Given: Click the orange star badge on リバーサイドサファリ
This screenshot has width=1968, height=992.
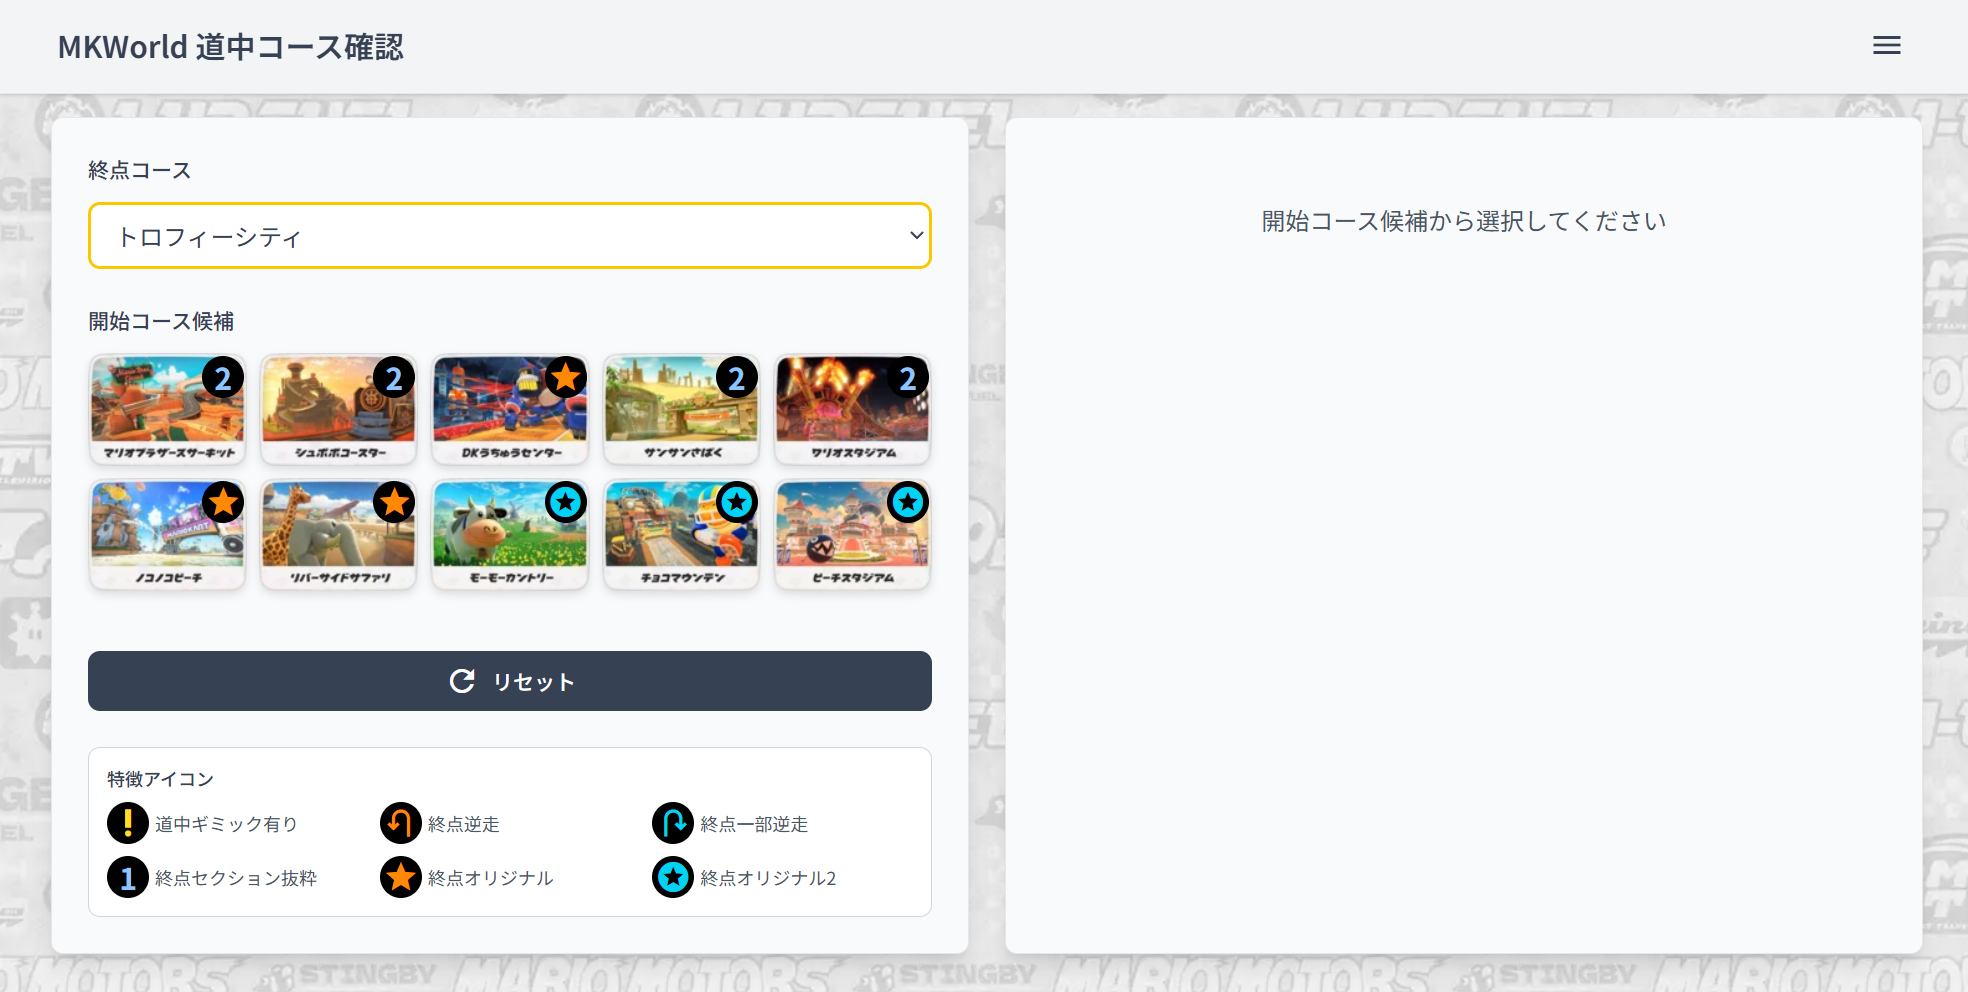Looking at the screenshot, I should [x=394, y=502].
